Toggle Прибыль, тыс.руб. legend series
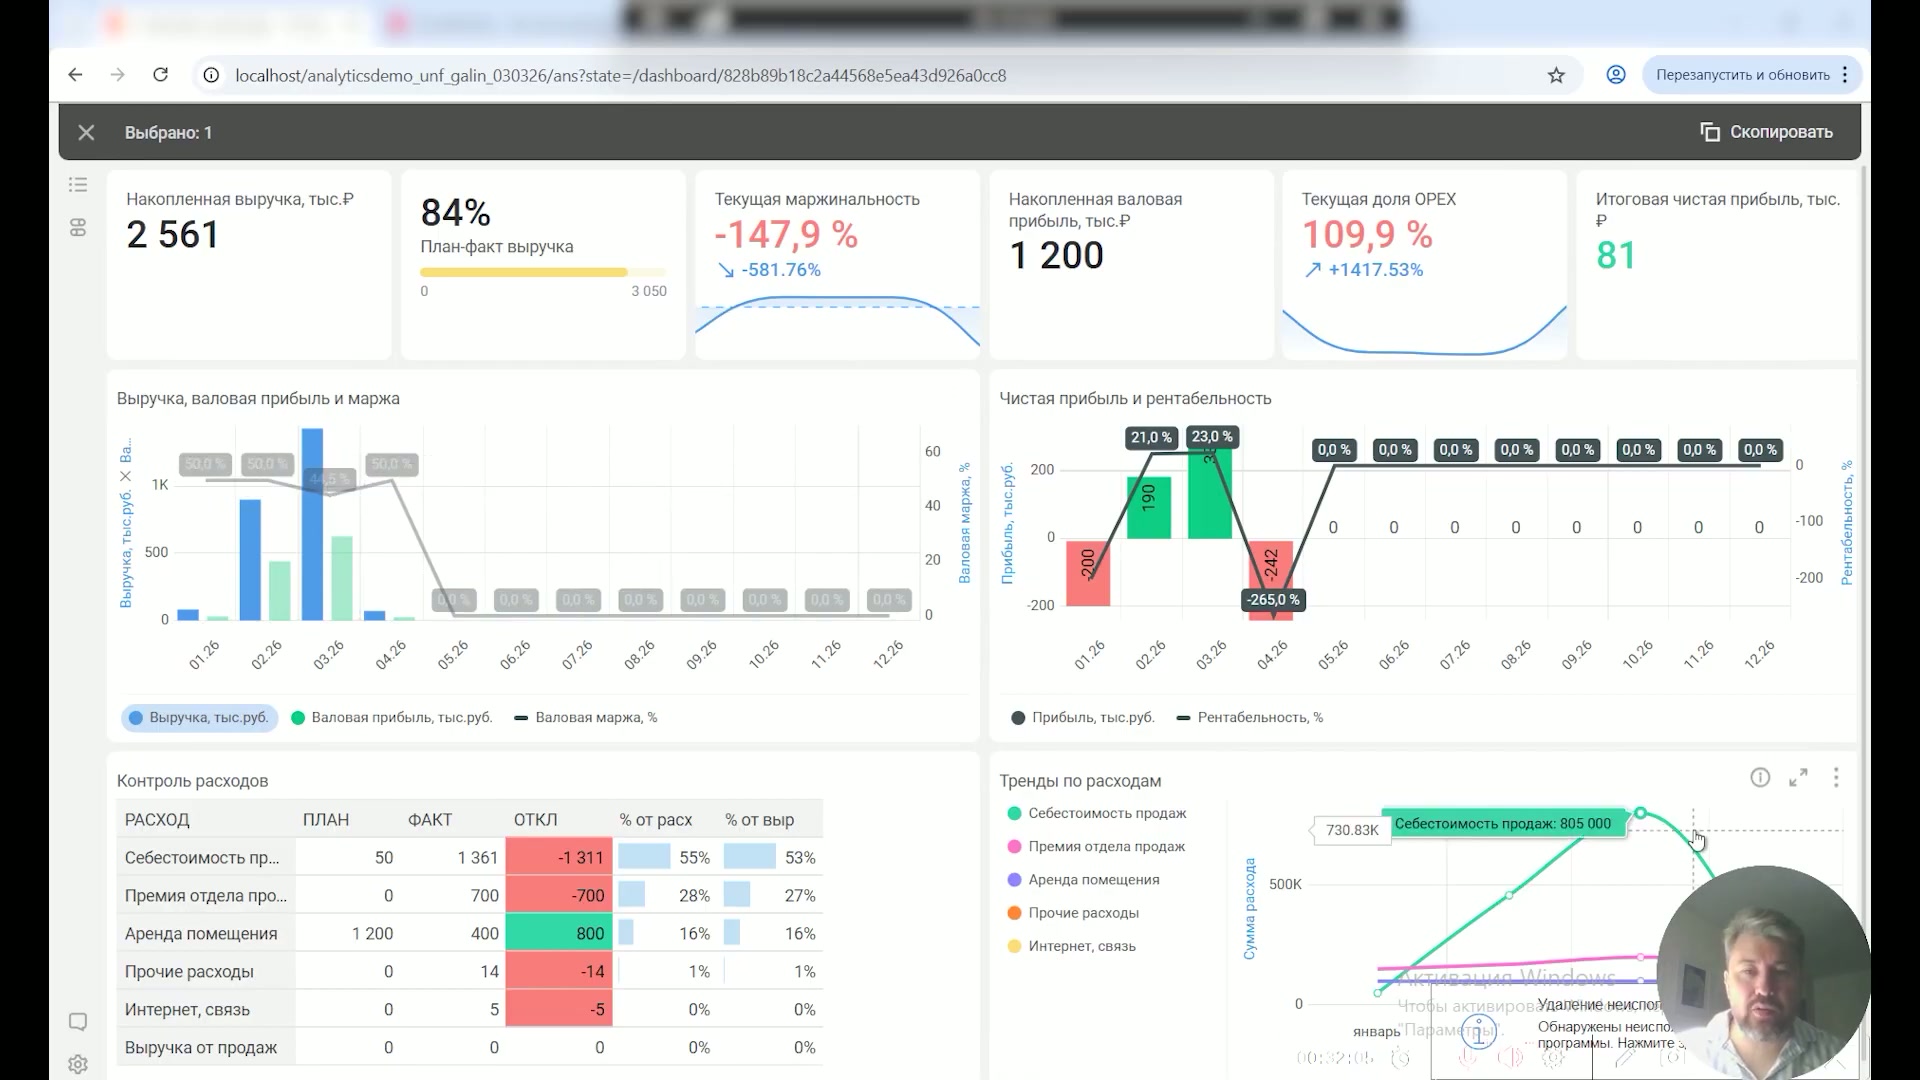 [1083, 718]
